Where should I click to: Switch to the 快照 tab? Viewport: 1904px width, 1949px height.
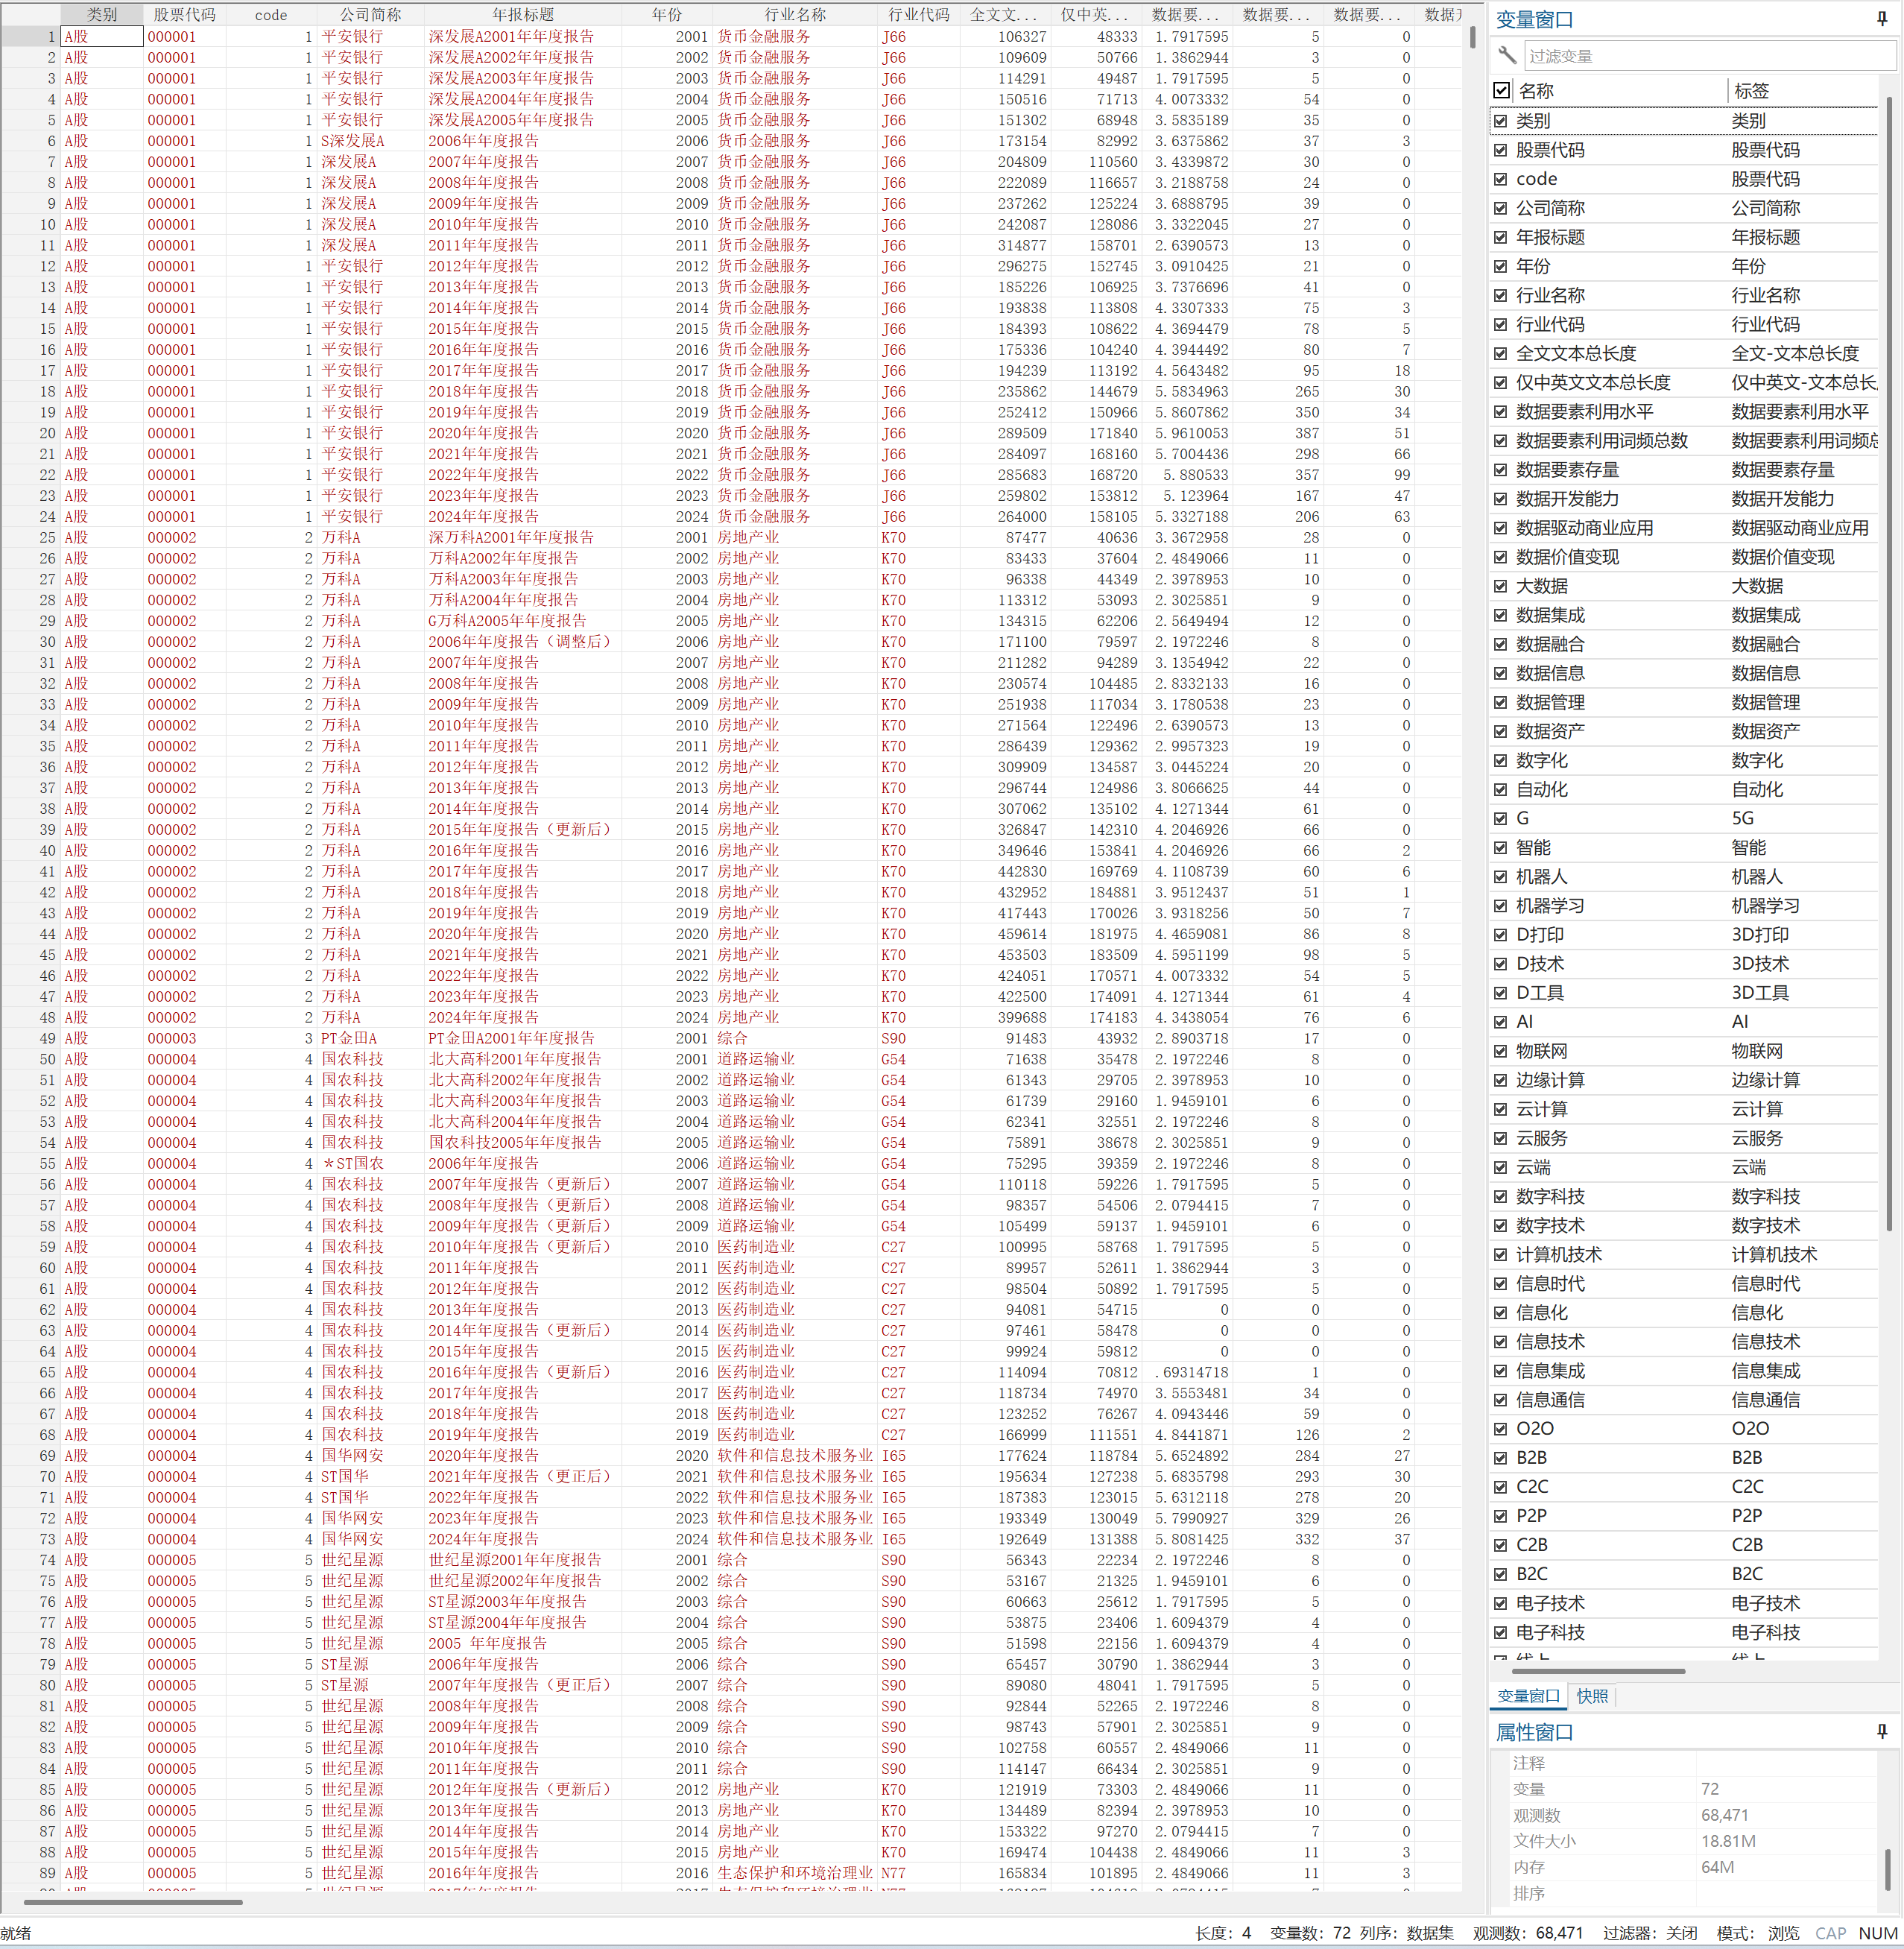(x=1592, y=1695)
